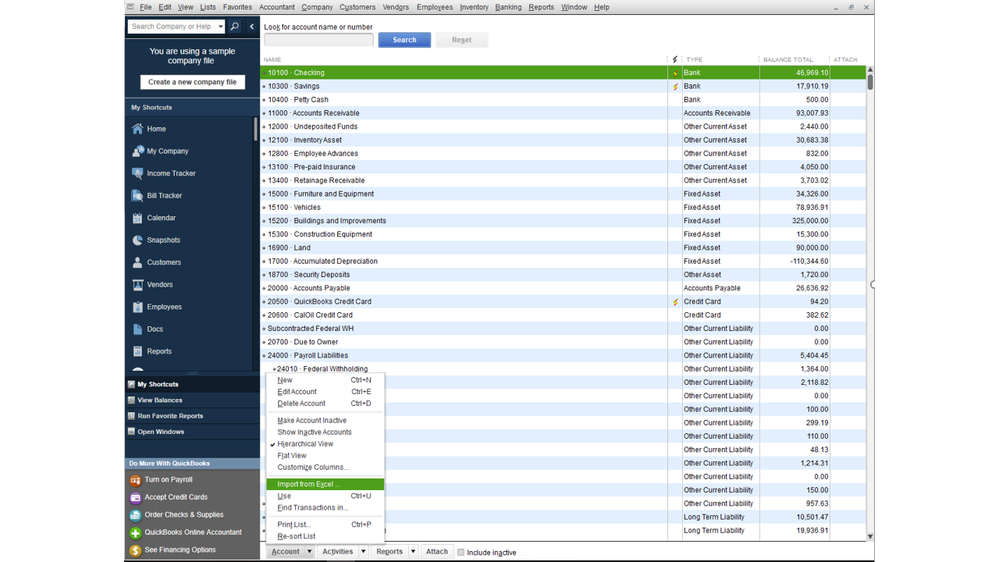
Task: Open the Snapshots pie icon
Action: pos(137,240)
